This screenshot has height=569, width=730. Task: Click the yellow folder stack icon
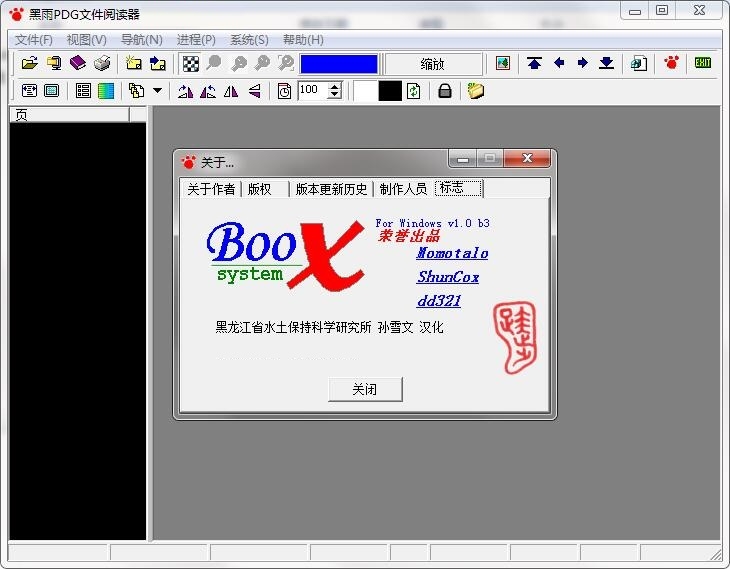pos(476,91)
